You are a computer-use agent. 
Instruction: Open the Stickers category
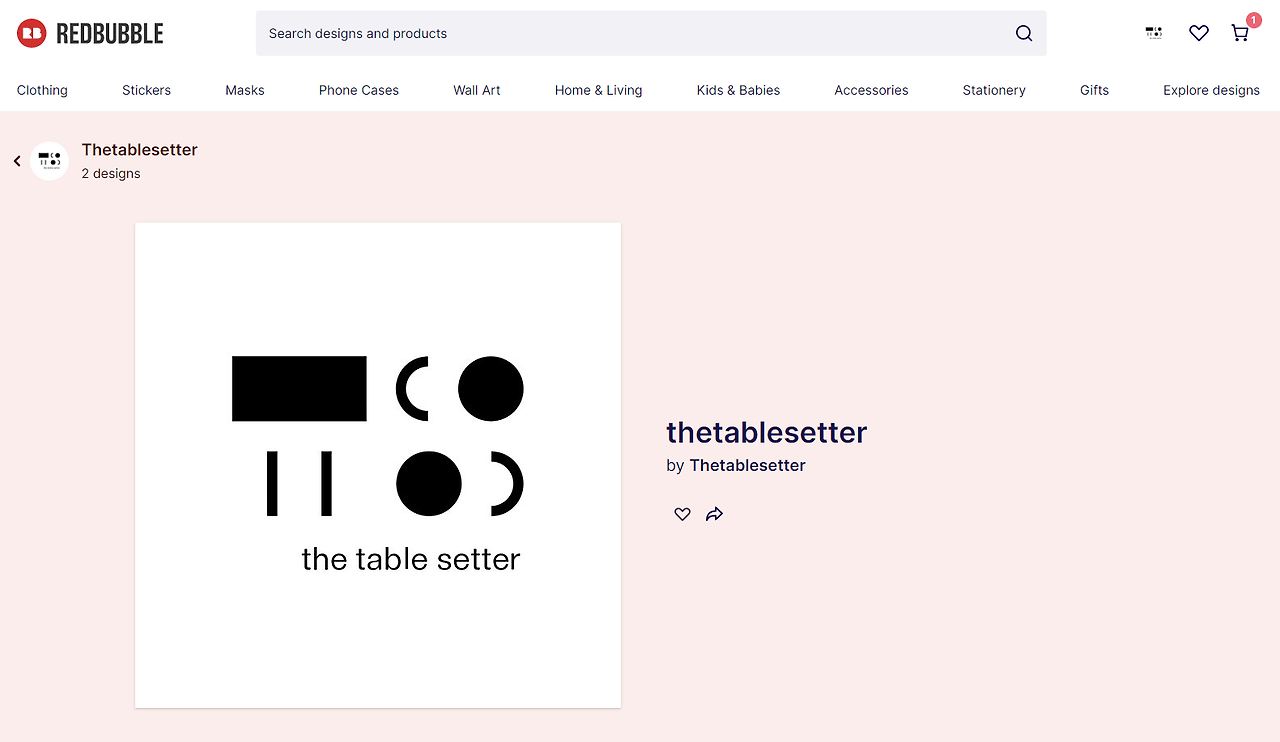point(146,90)
